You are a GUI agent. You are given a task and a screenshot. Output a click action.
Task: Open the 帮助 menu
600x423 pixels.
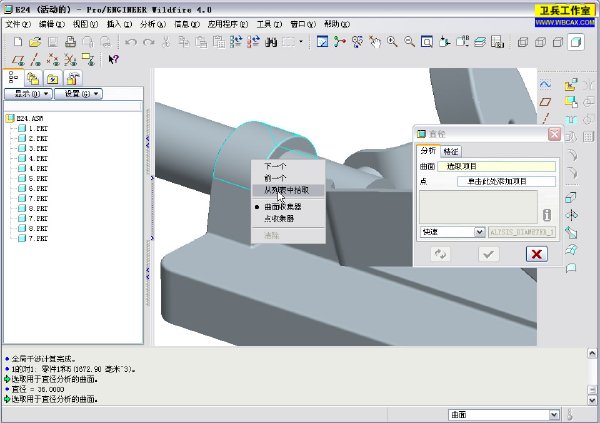[337, 24]
